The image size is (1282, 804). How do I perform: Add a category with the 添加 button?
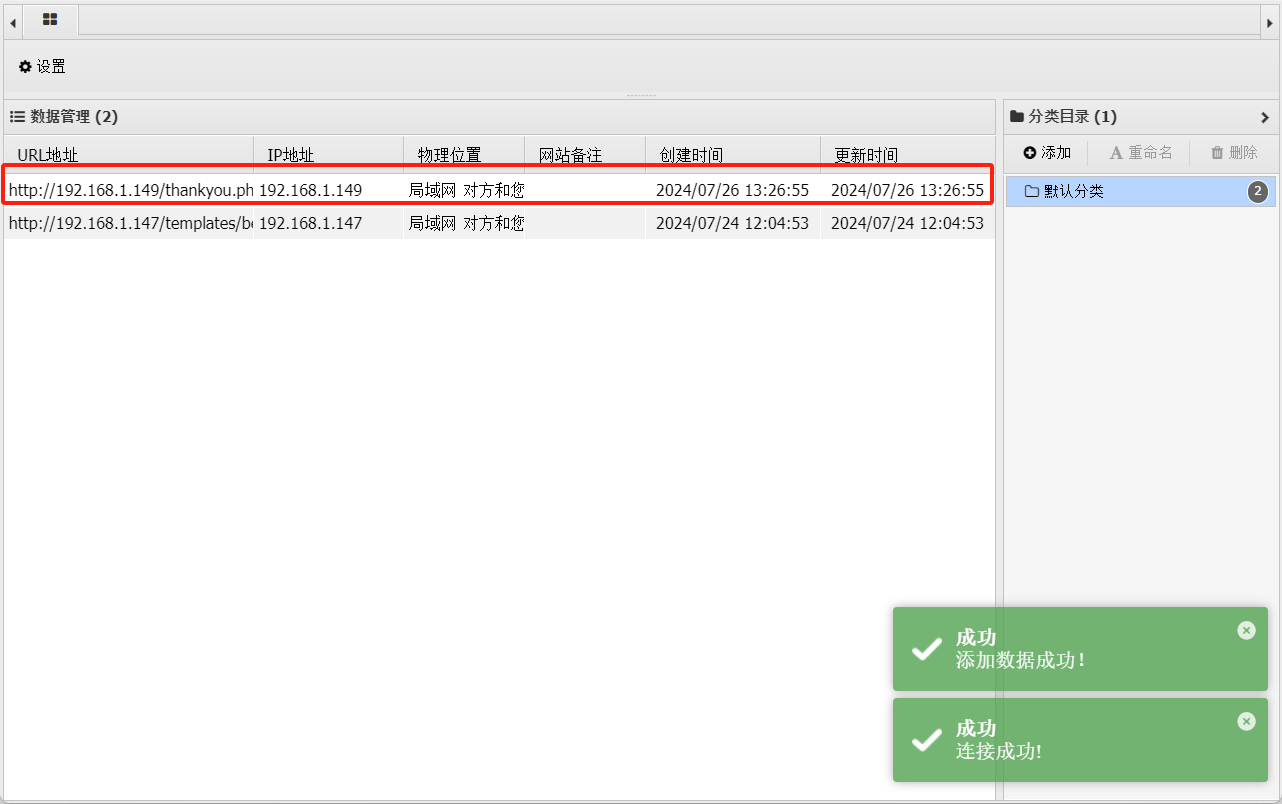[x=1047, y=153]
